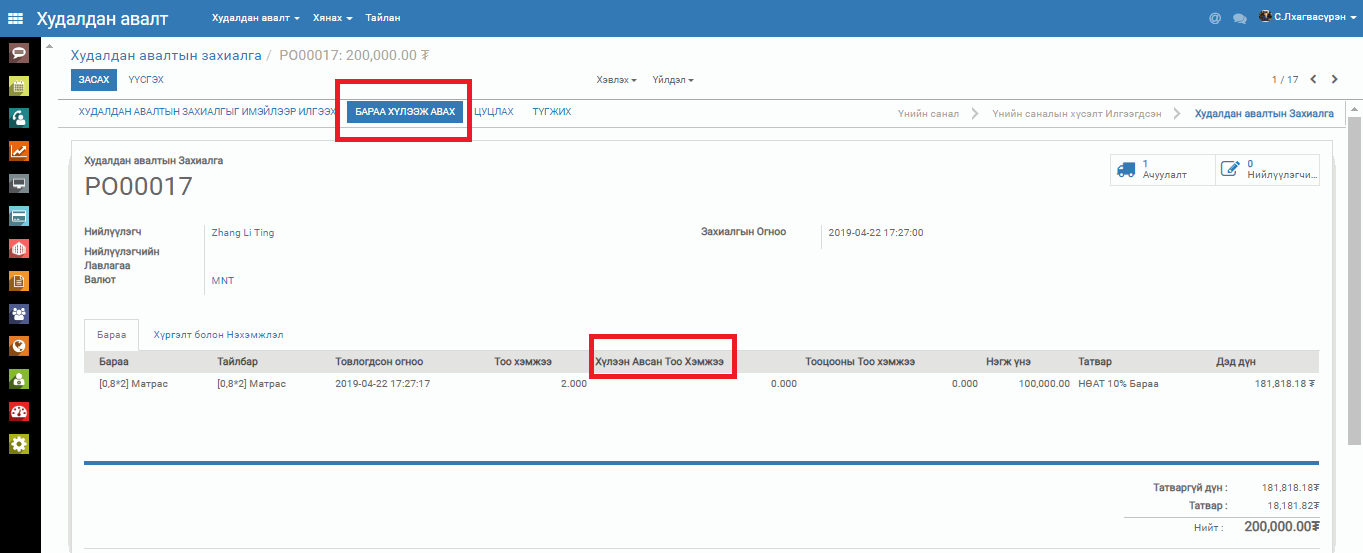The width and height of the screenshot is (1363, 553).
Task: Click the ЗАСАХ edit button
Action: pyautogui.click(x=93, y=79)
